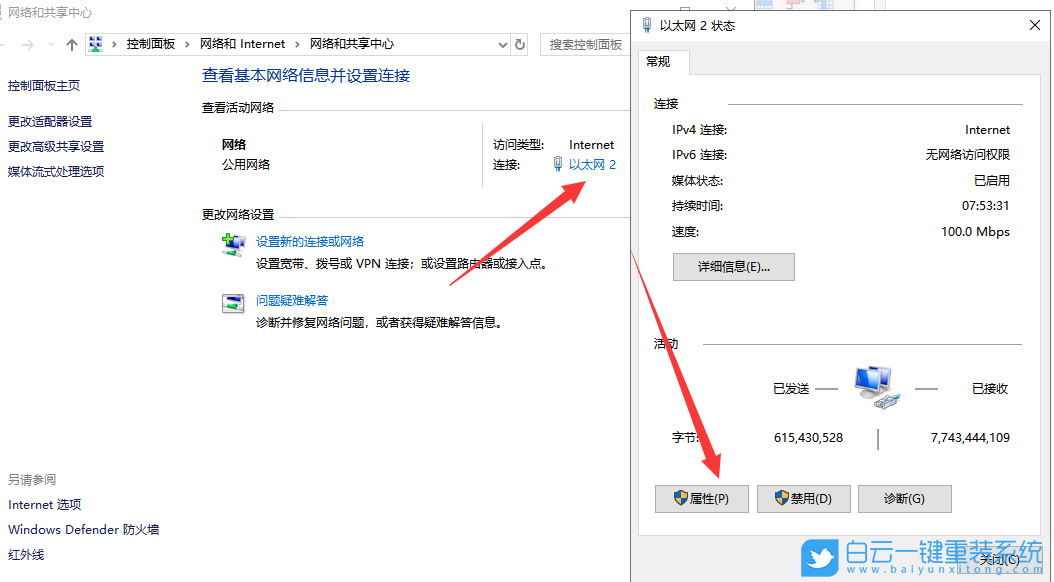Click the up-arrow navigation icon
This screenshot has height=582, width=1054.
point(71,44)
